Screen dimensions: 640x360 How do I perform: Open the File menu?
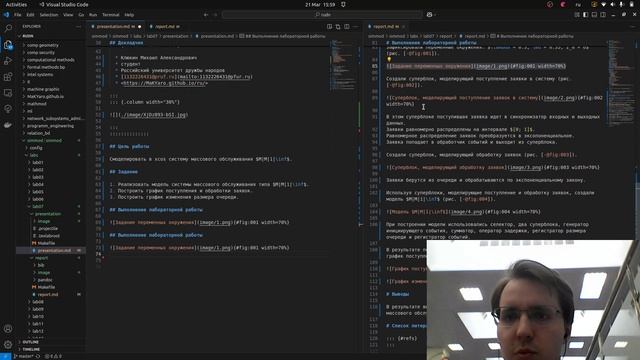[x=18, y=15]
